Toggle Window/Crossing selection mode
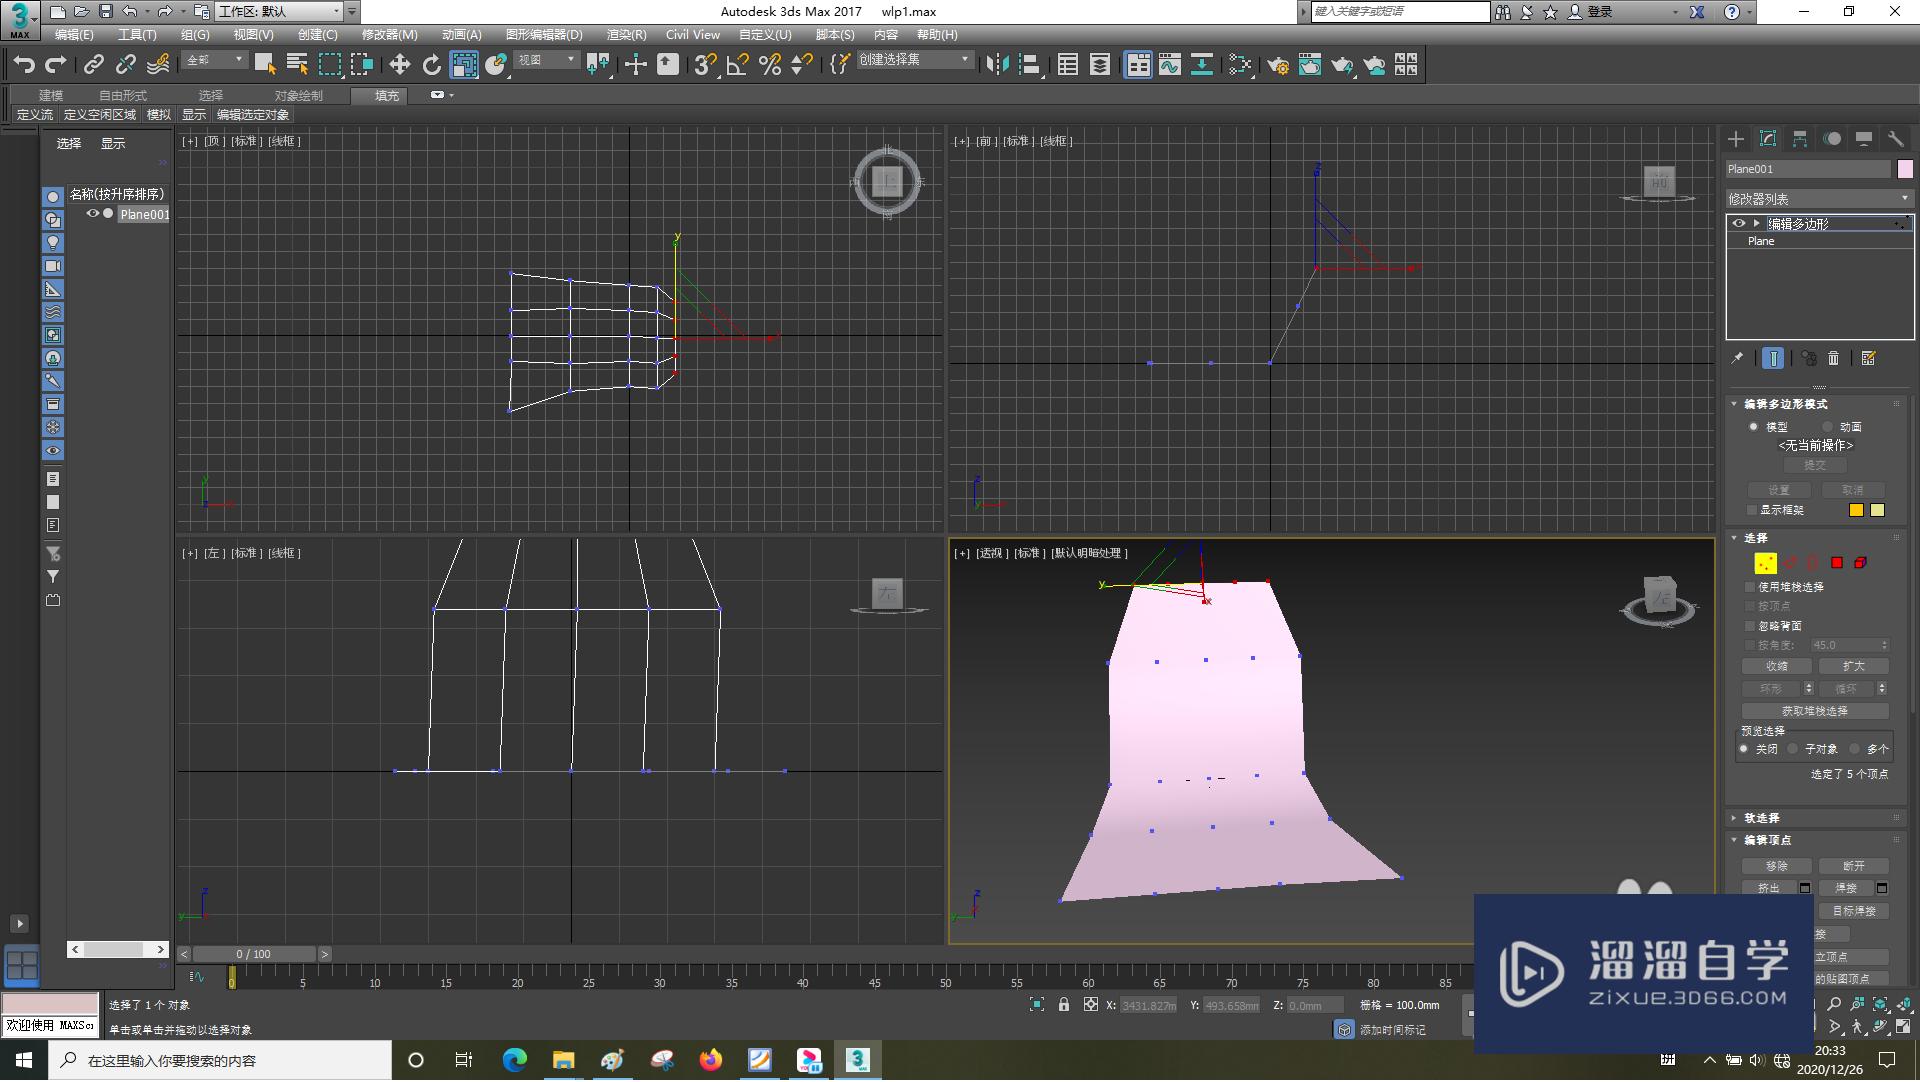 click(362, 65)
